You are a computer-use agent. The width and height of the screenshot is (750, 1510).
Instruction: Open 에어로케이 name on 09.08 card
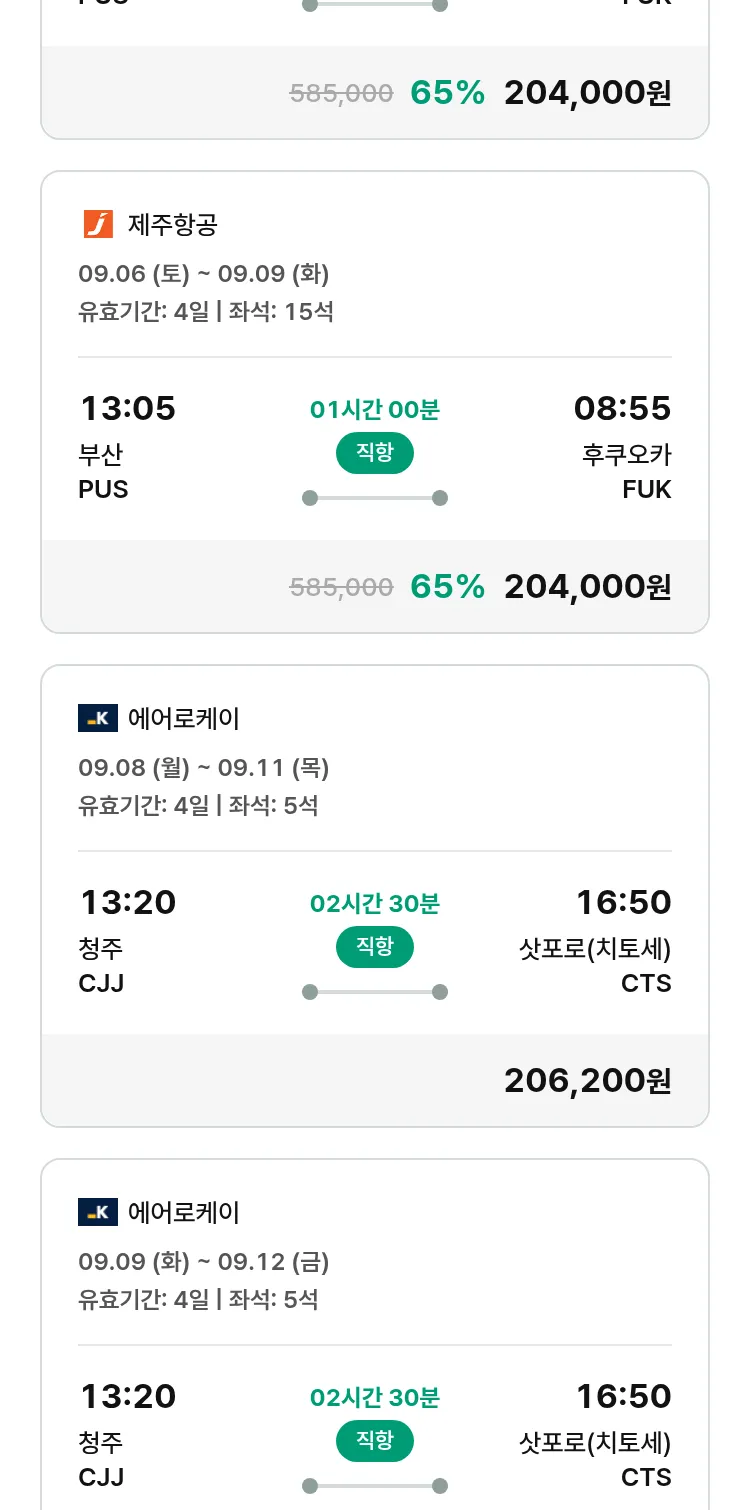coord(184,718)
